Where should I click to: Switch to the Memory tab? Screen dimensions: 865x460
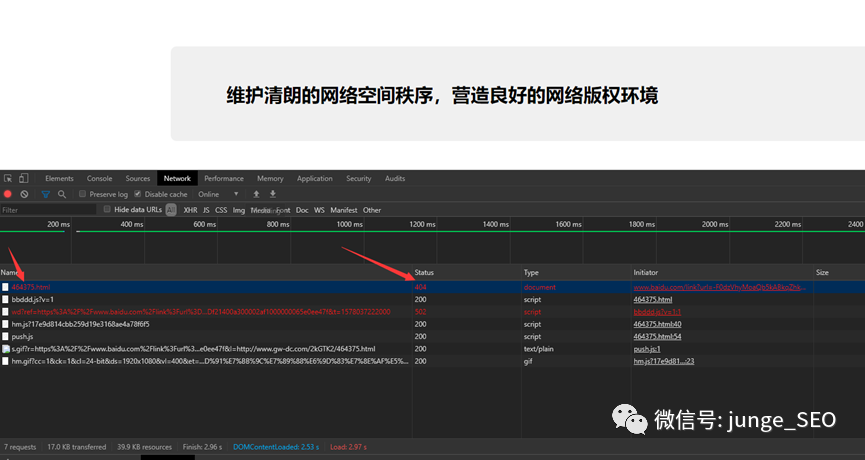pyautogui.click(x=270, y=178)
